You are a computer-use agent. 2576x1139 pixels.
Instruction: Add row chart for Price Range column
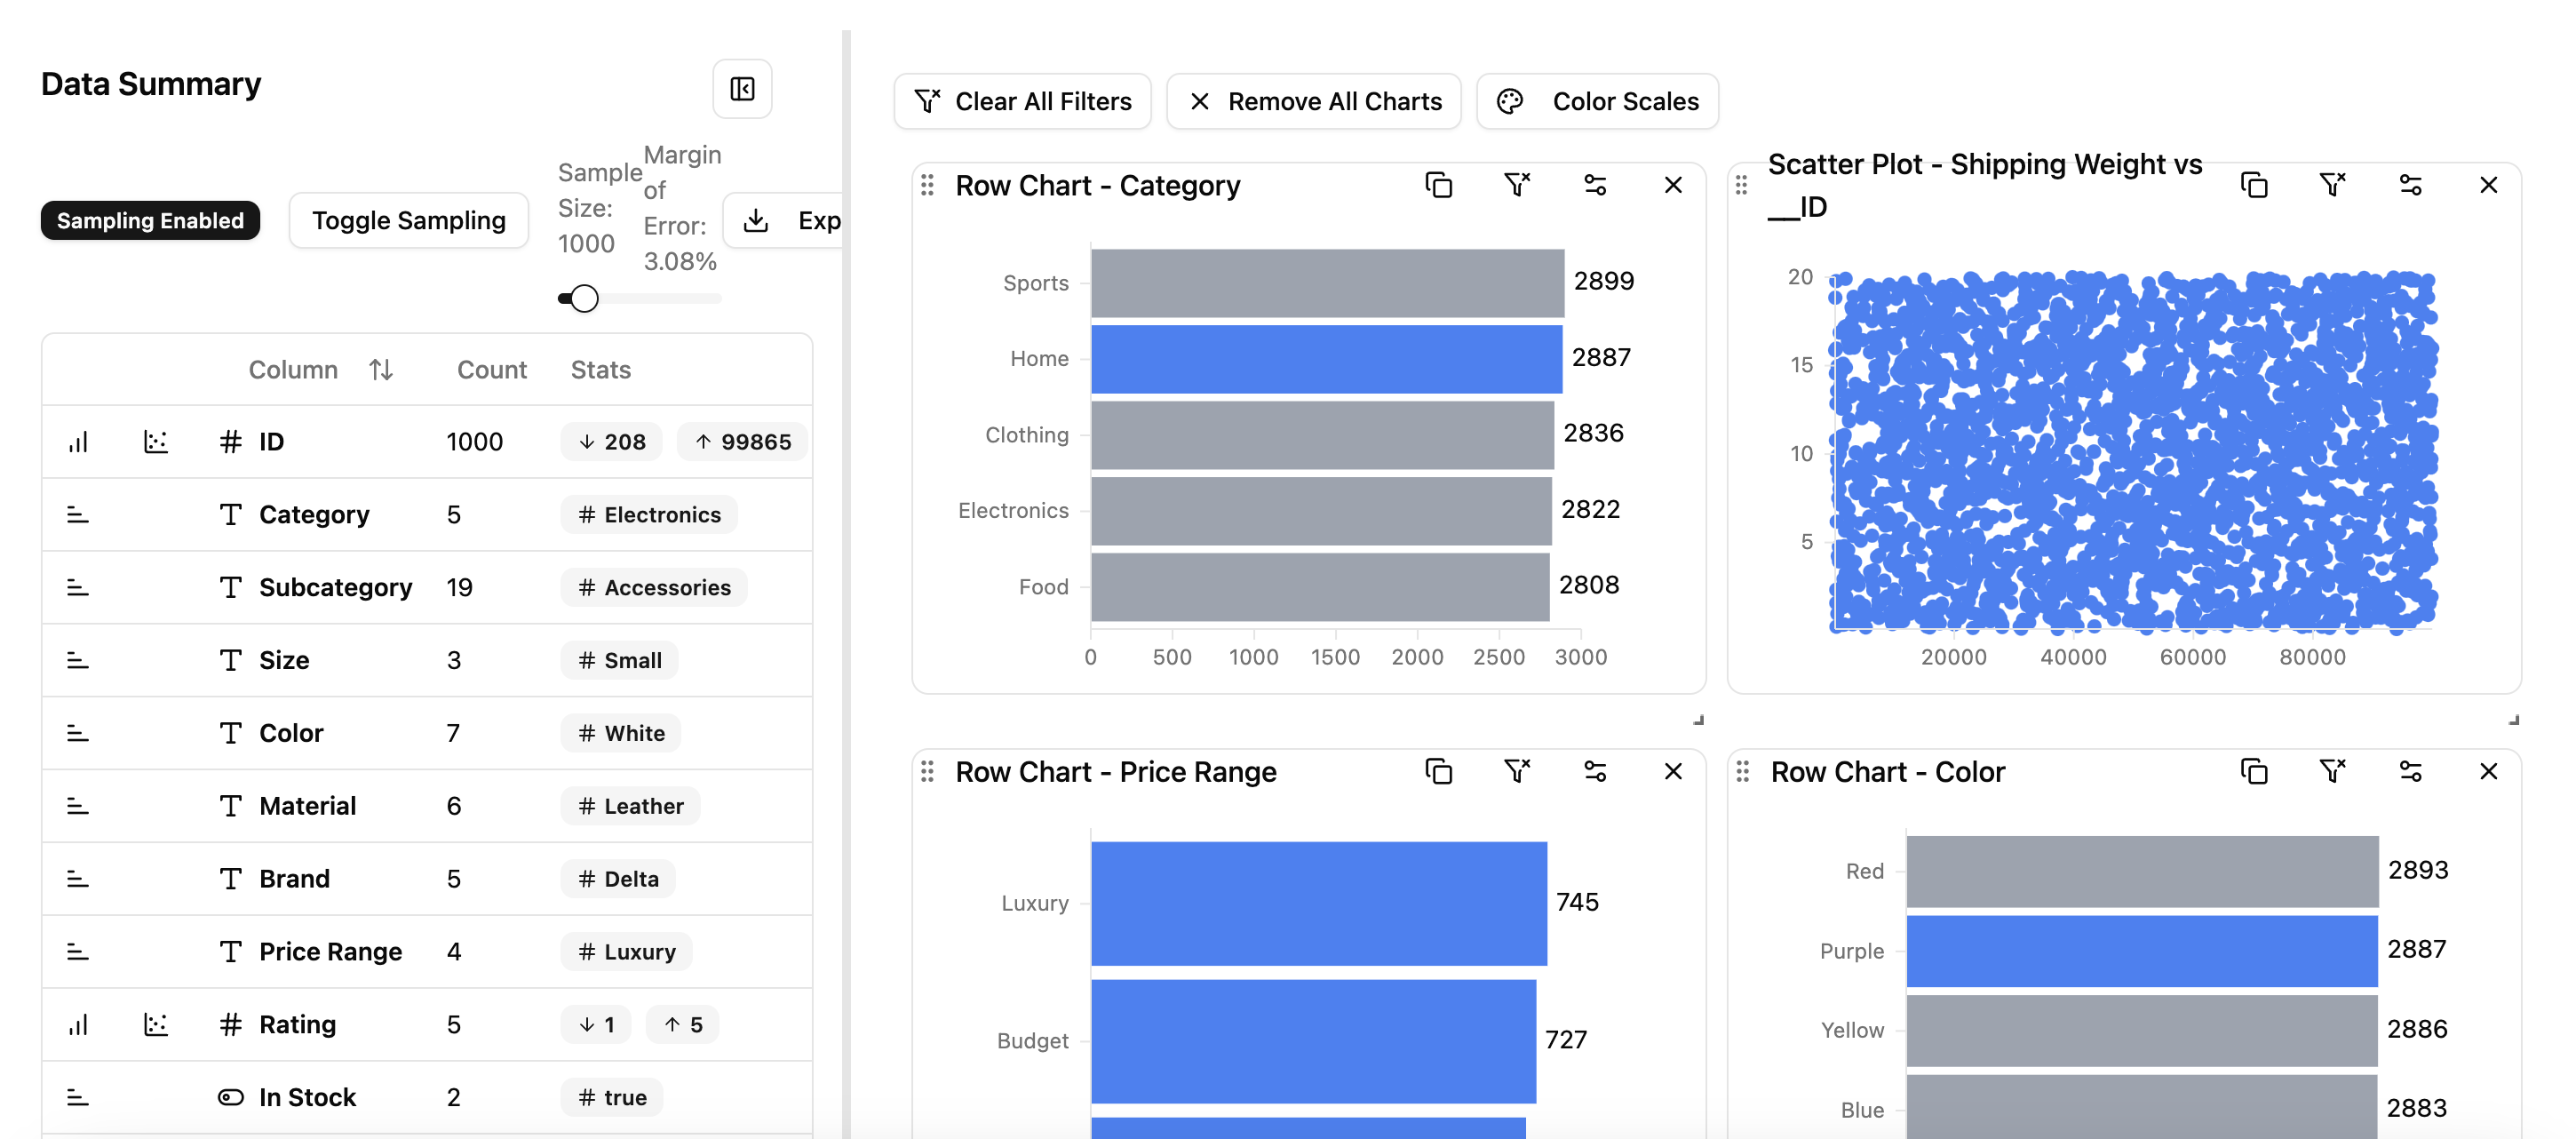(x=78, y=952)
